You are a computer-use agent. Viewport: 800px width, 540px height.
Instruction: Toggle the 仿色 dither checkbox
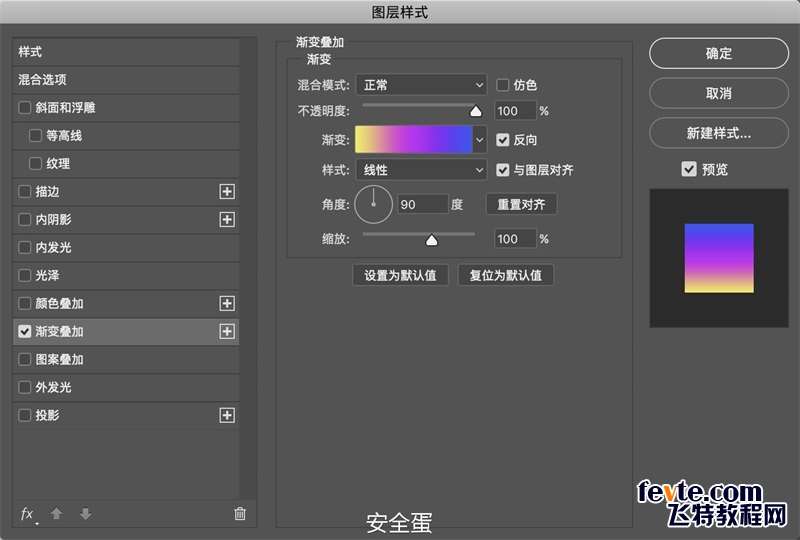click(x=503, y=85)
